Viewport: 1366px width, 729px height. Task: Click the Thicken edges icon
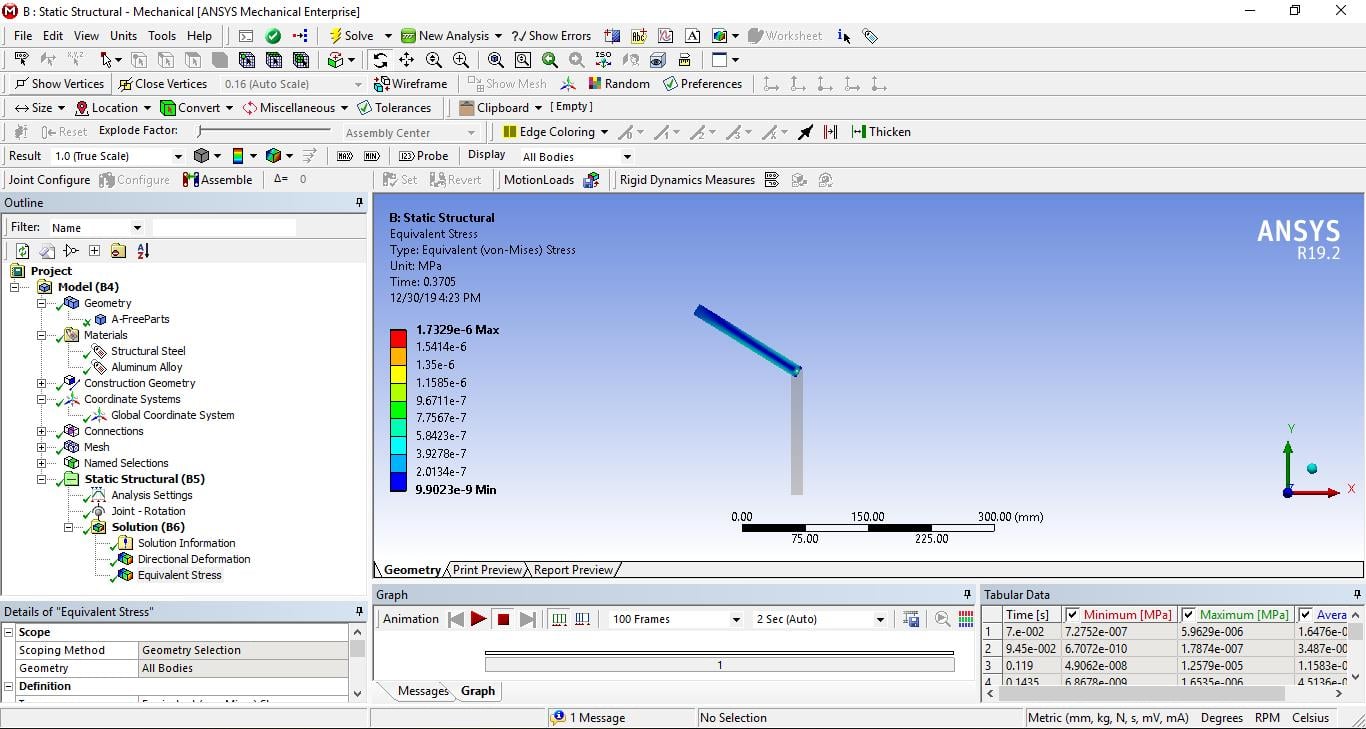pos(858,132)
